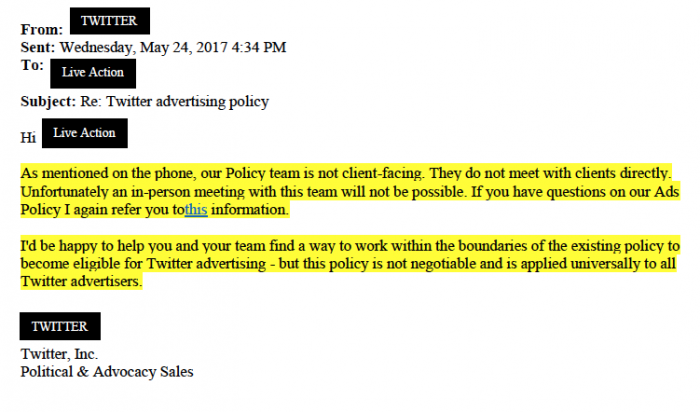This screenshot has height=412, width=700.
Task: Click the Live Action box after Hi
Action: 85,133
